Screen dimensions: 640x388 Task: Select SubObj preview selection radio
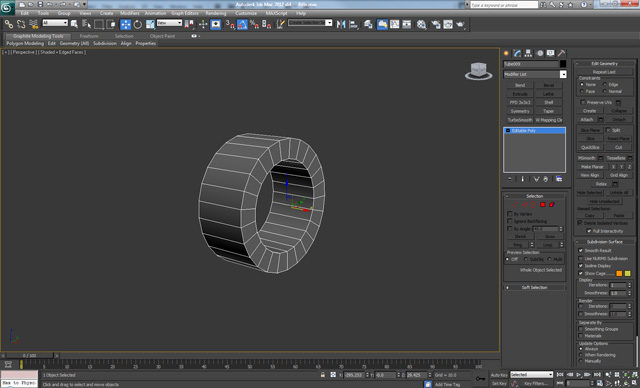pos(526,259)
